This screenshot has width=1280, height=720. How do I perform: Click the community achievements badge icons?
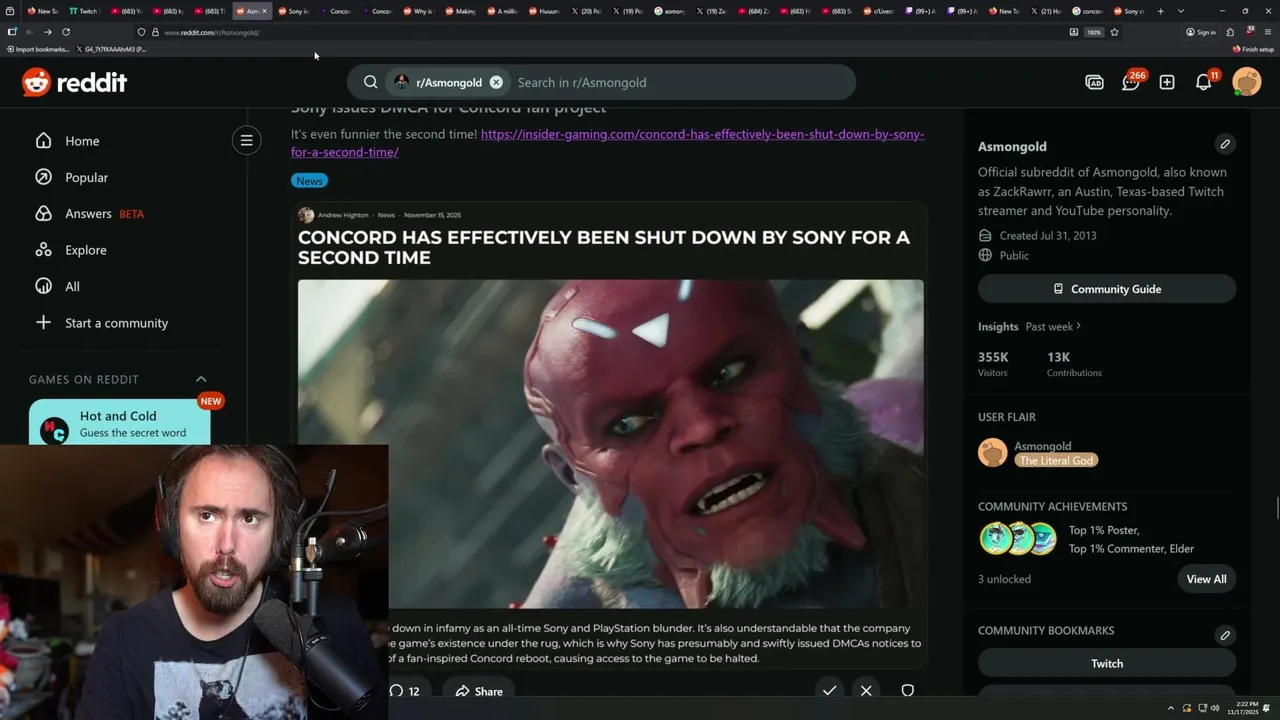pos(1018,538)
